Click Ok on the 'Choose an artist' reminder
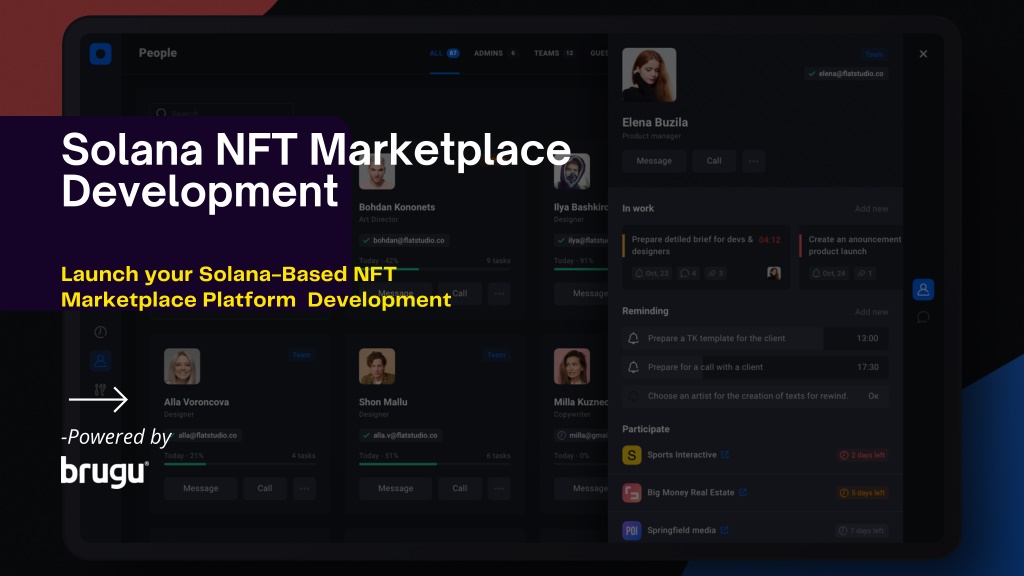Screen dimensions: 1024x576 (873, 396)
